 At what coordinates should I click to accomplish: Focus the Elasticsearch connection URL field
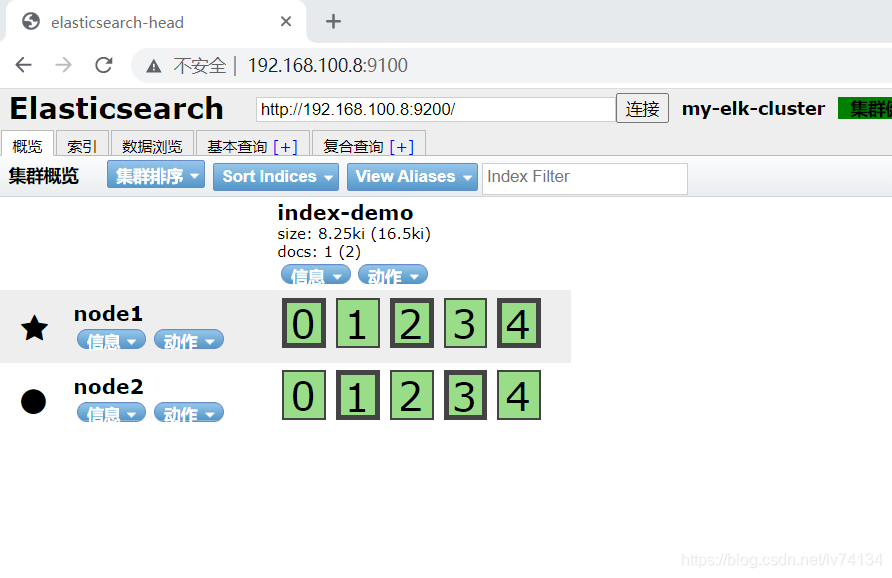pyautogui.click(x=436, y=109)
